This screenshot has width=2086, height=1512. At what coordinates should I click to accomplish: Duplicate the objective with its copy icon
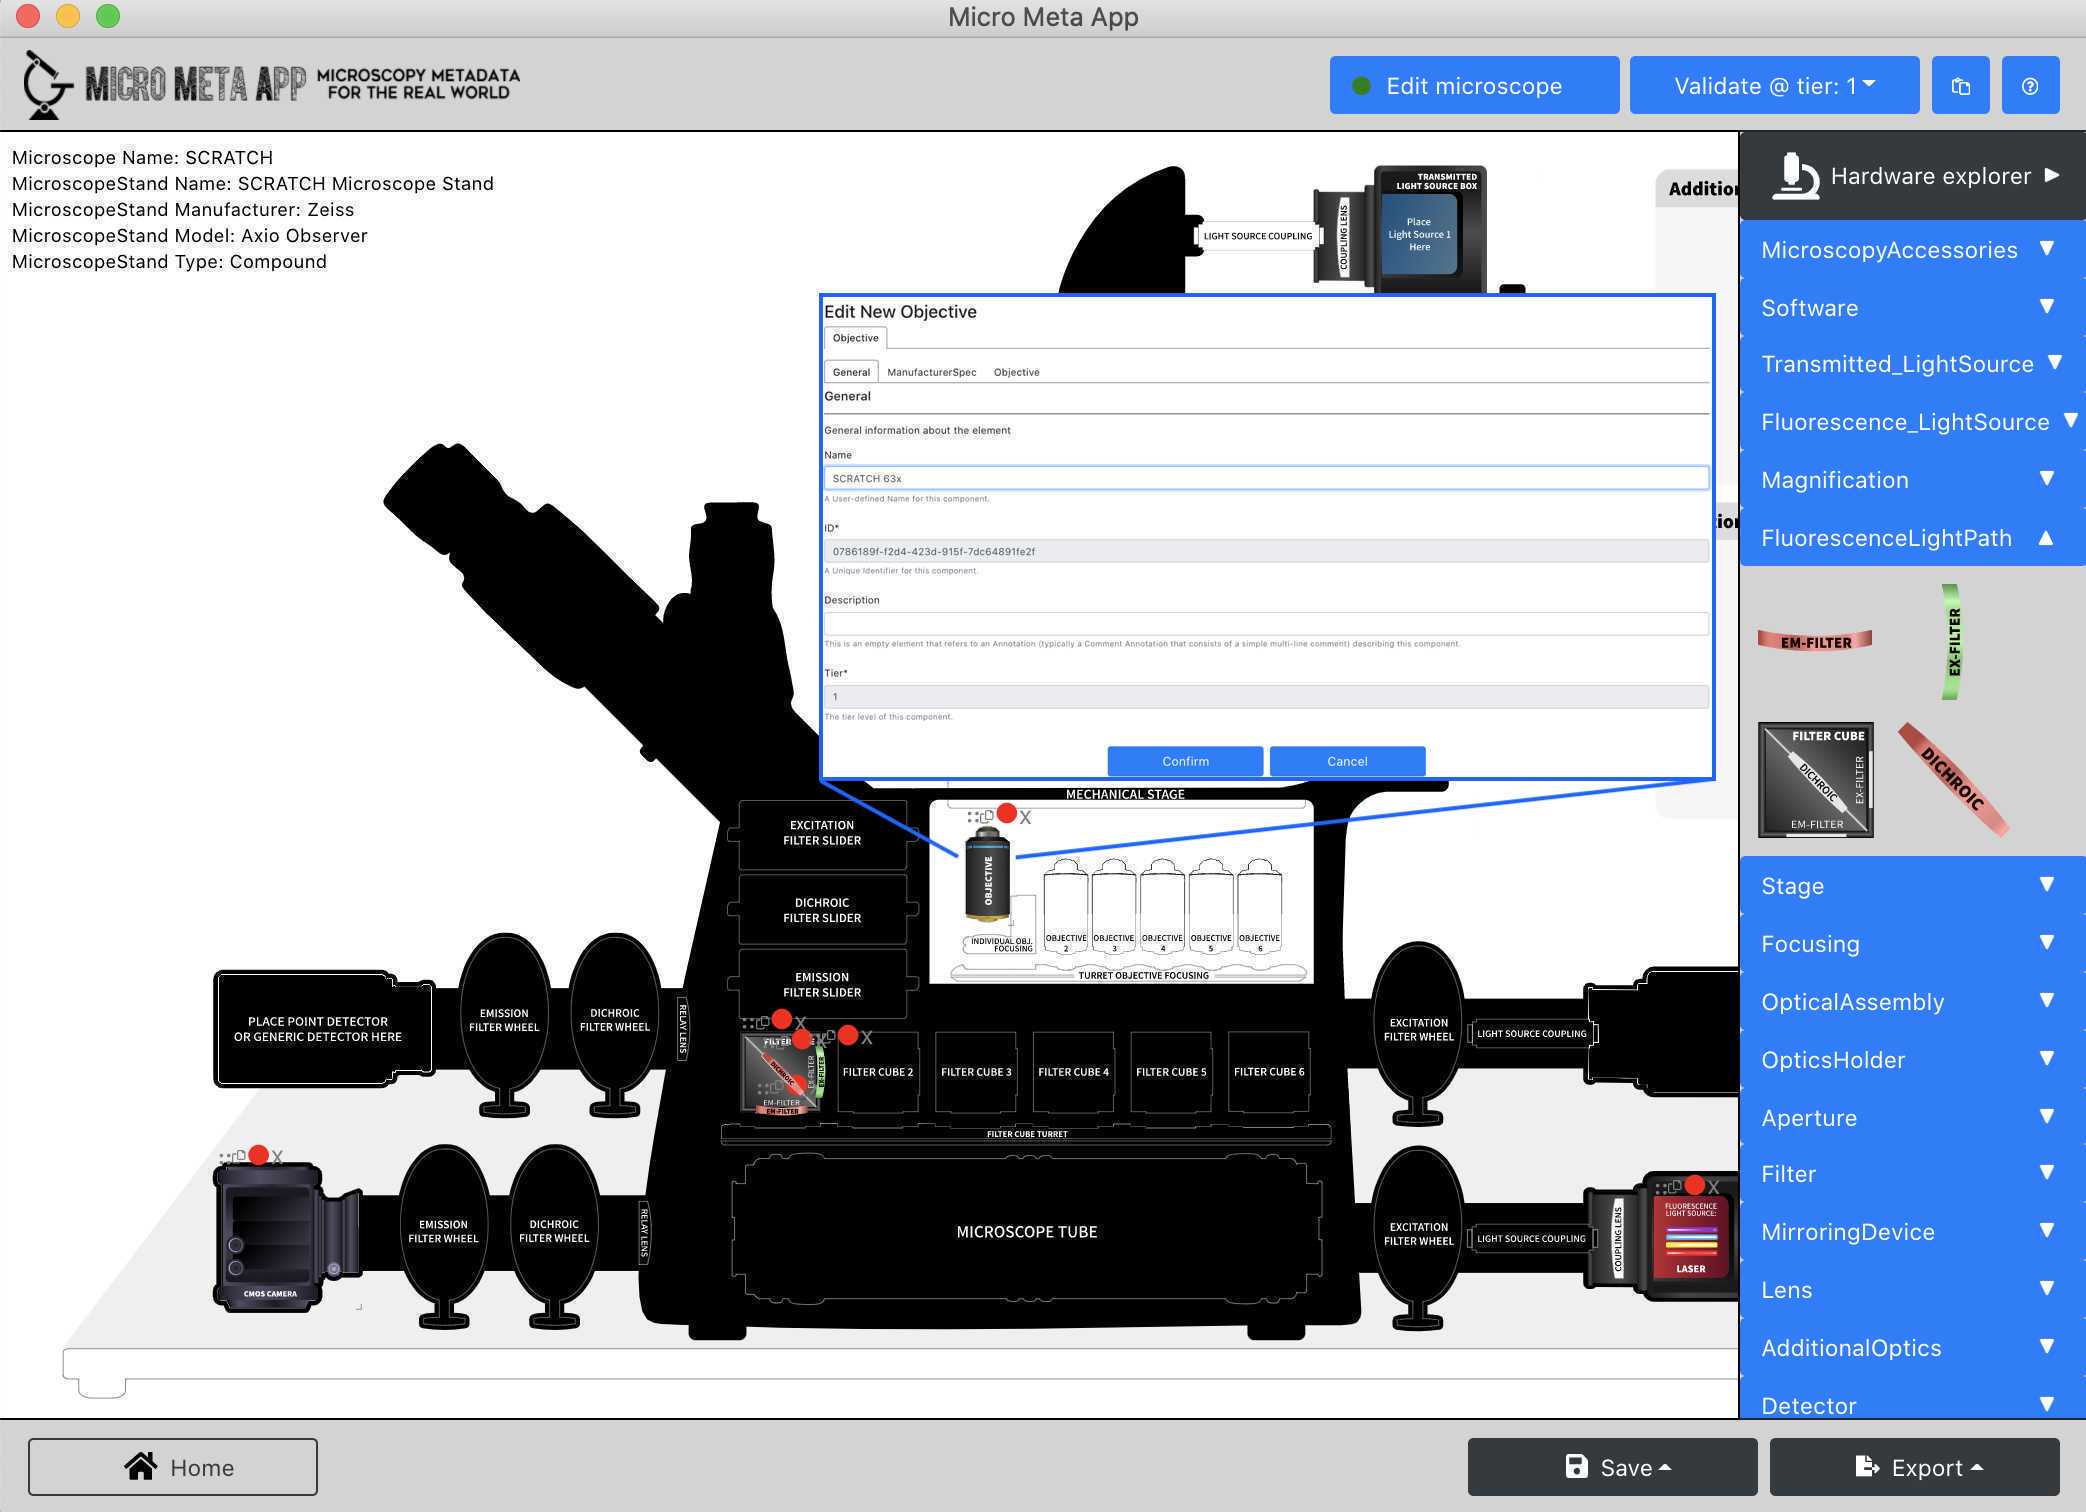click(x=987, y=817)
